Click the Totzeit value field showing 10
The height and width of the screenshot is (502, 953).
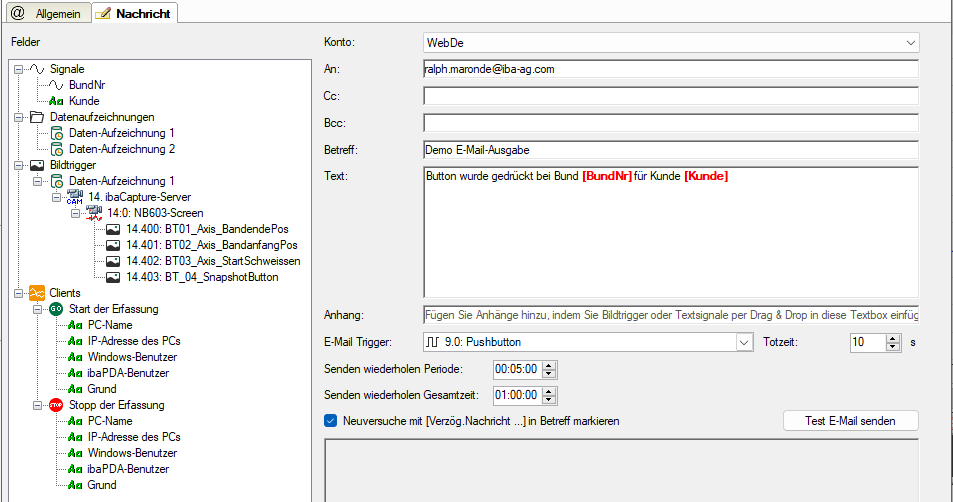tap(868, 342)
